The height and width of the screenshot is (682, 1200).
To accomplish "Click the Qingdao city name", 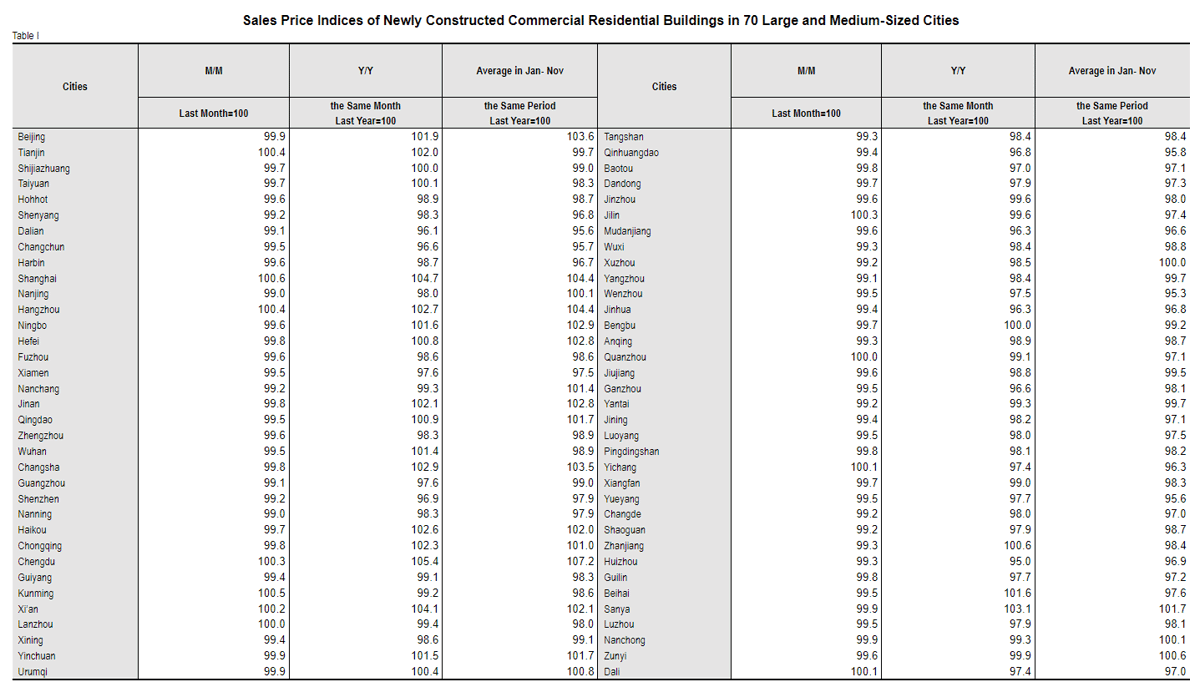I will point(34,420).
